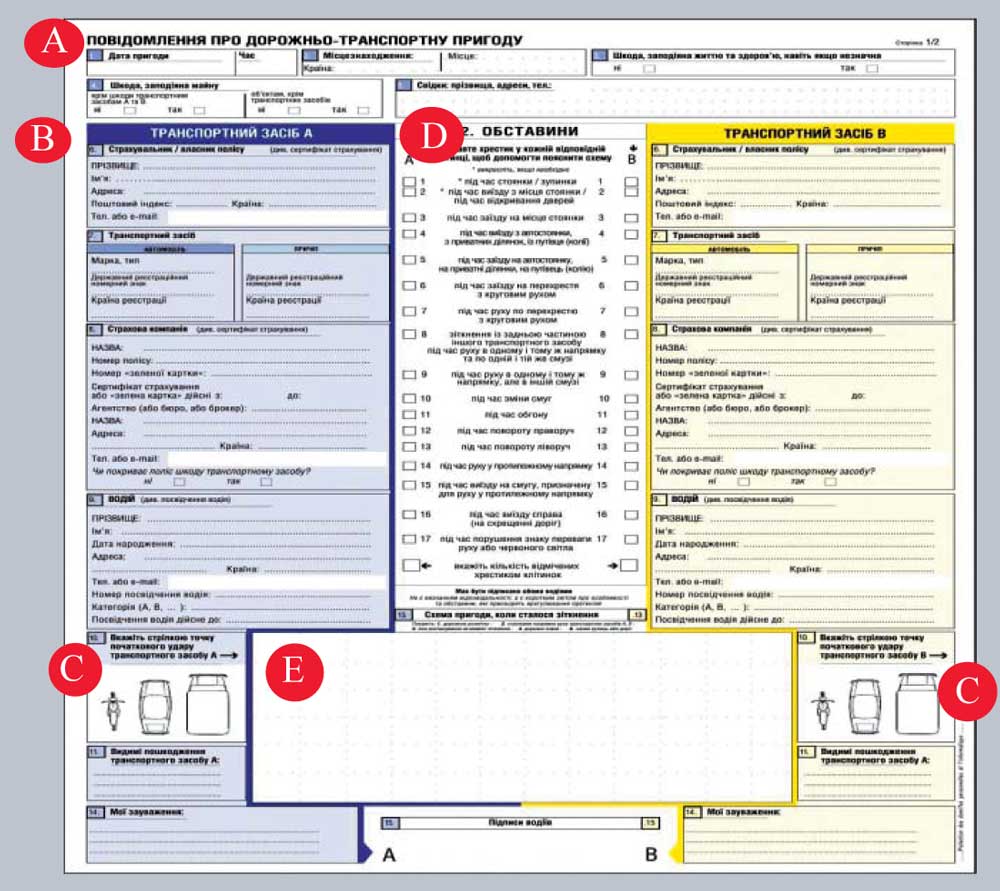Tick column B box 2, виїзд з місця стоянки

point(631,192)
